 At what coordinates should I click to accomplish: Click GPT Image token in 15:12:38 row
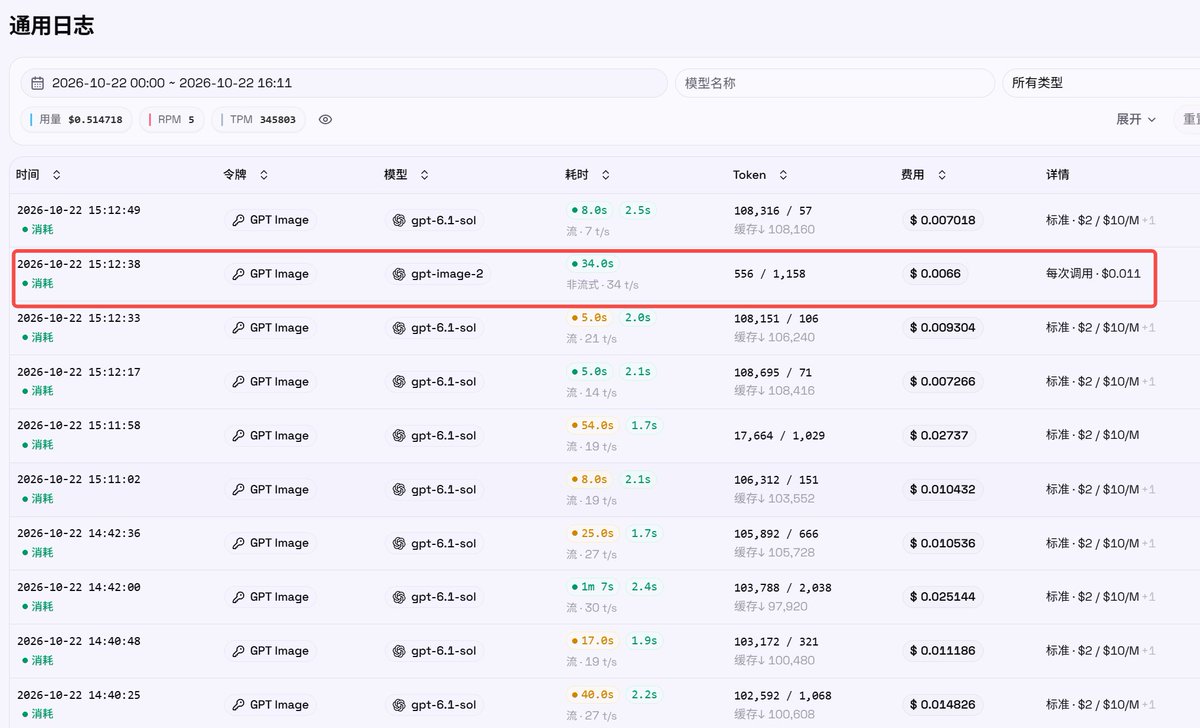click(270, 274)
